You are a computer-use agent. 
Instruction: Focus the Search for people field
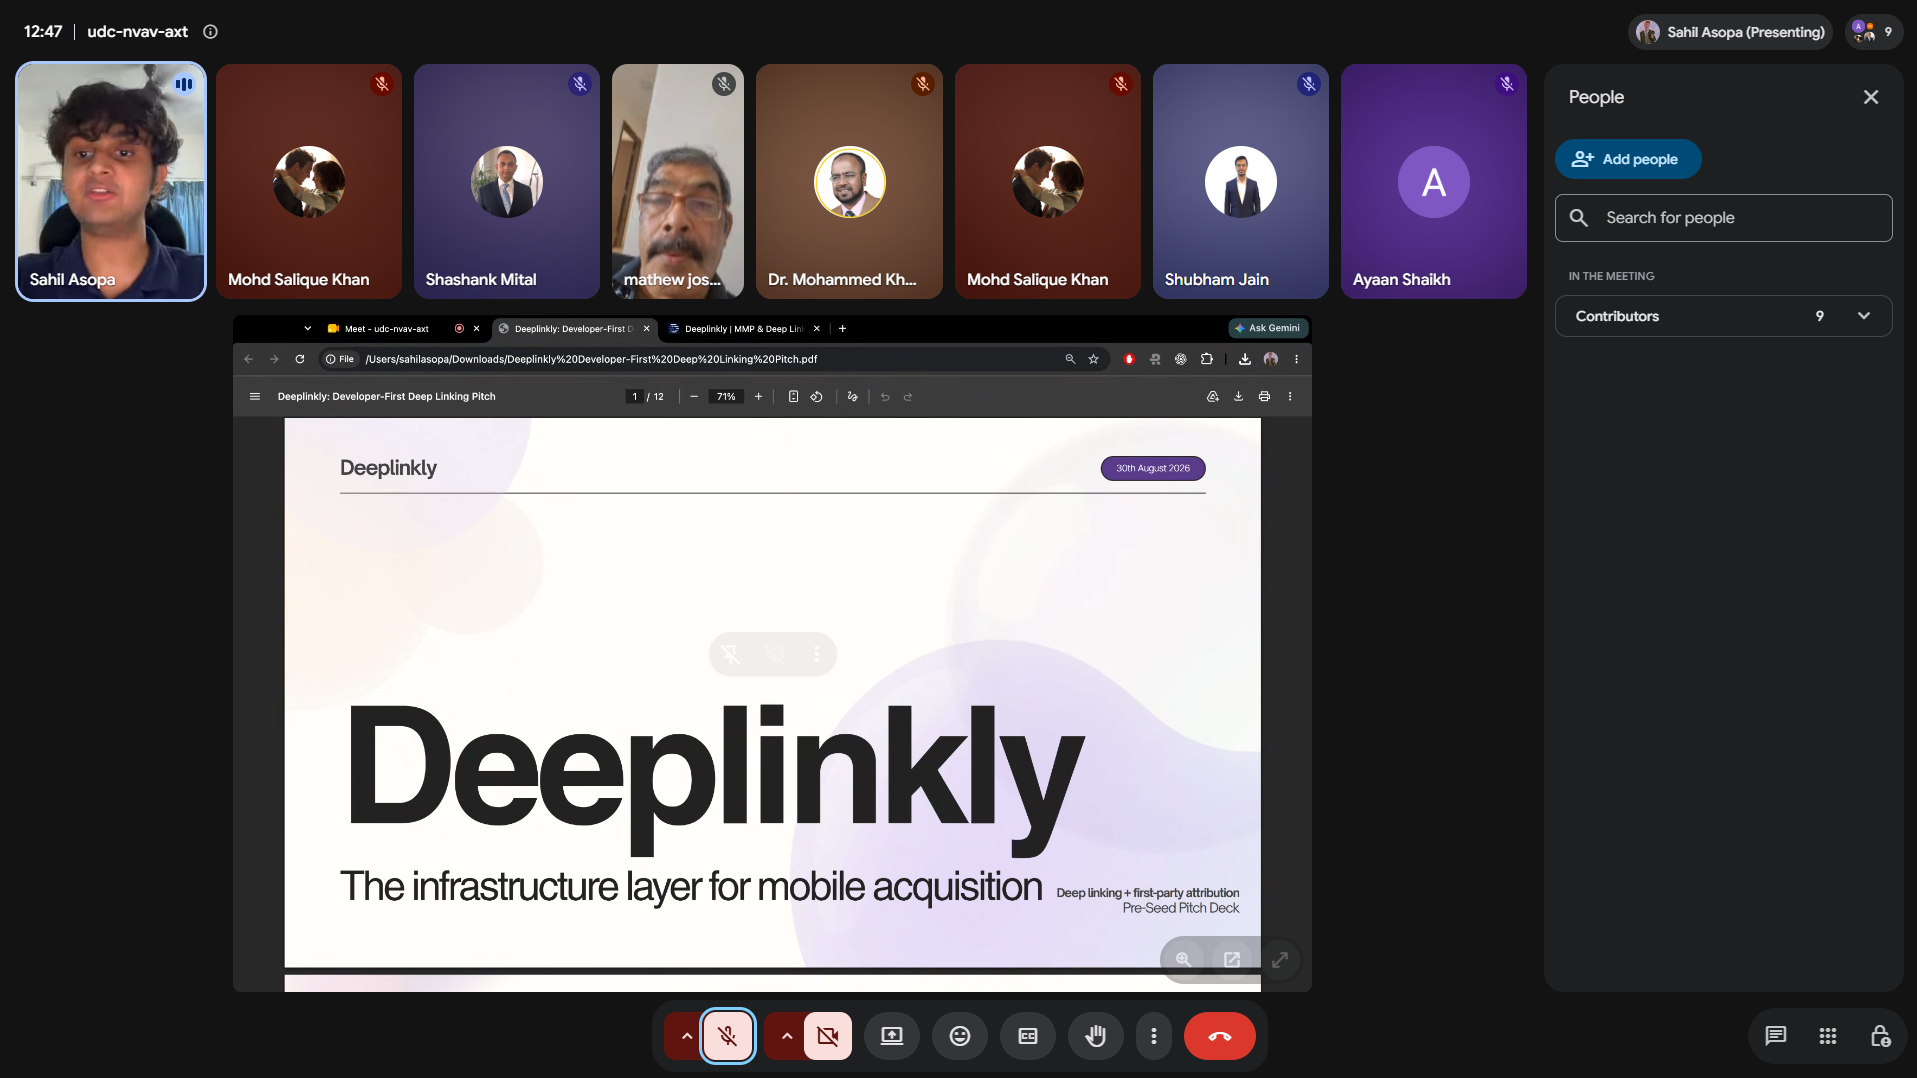pos(1723,218)
